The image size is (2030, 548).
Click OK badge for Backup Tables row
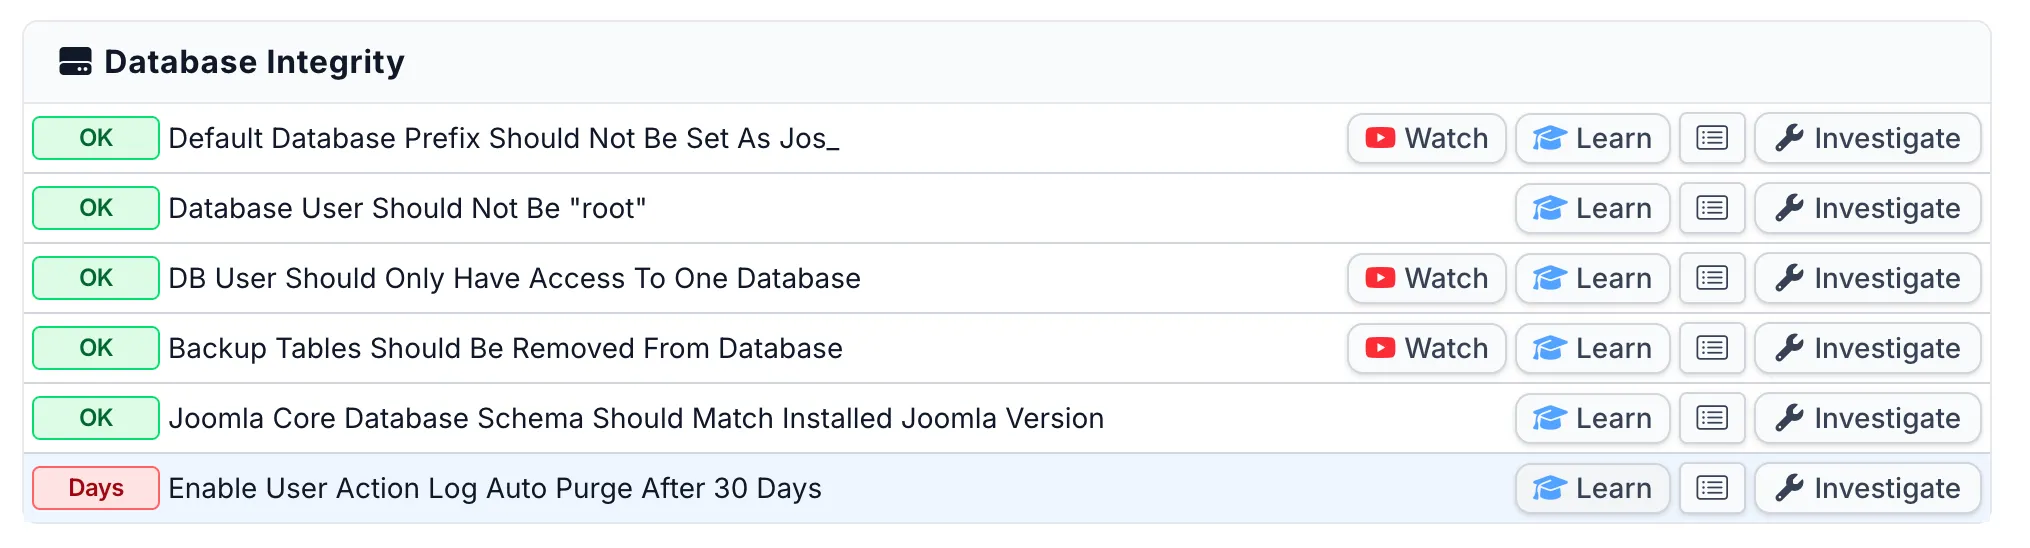click(96, 348)
